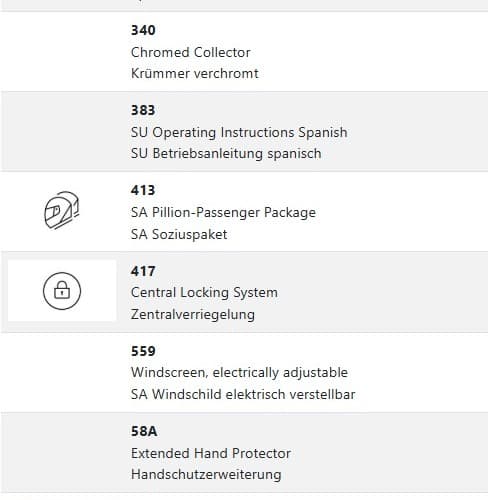Click SA Pillion-Passenger Package label
The width and height of the screenshot is (488, 500).
coord(223,213)
